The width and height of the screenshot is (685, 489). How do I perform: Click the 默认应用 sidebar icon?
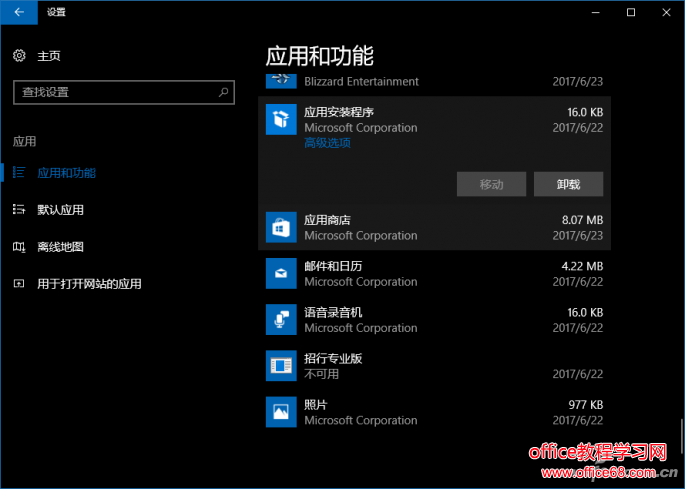click(19, 209)
